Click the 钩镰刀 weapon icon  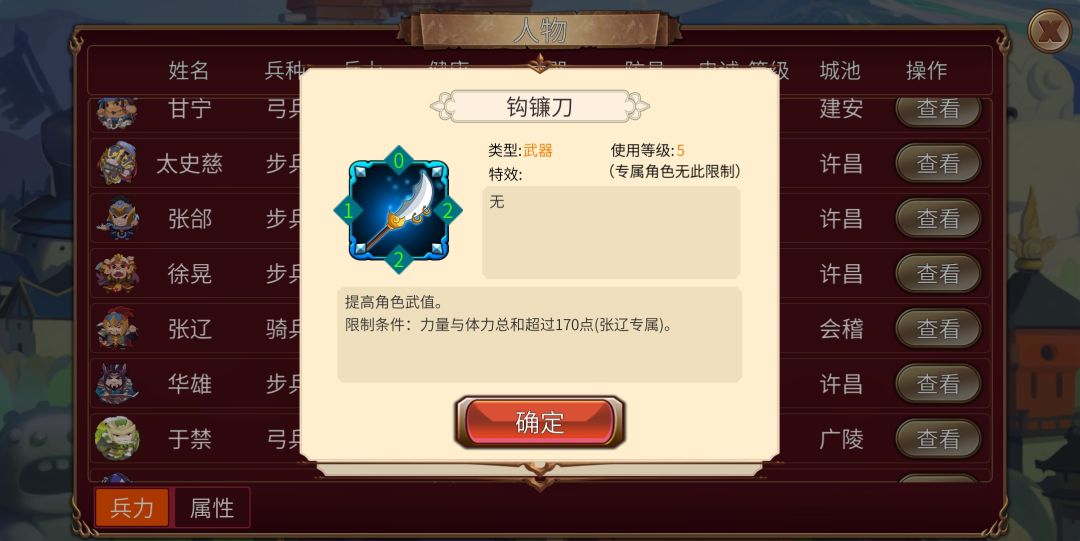[398, 210]
